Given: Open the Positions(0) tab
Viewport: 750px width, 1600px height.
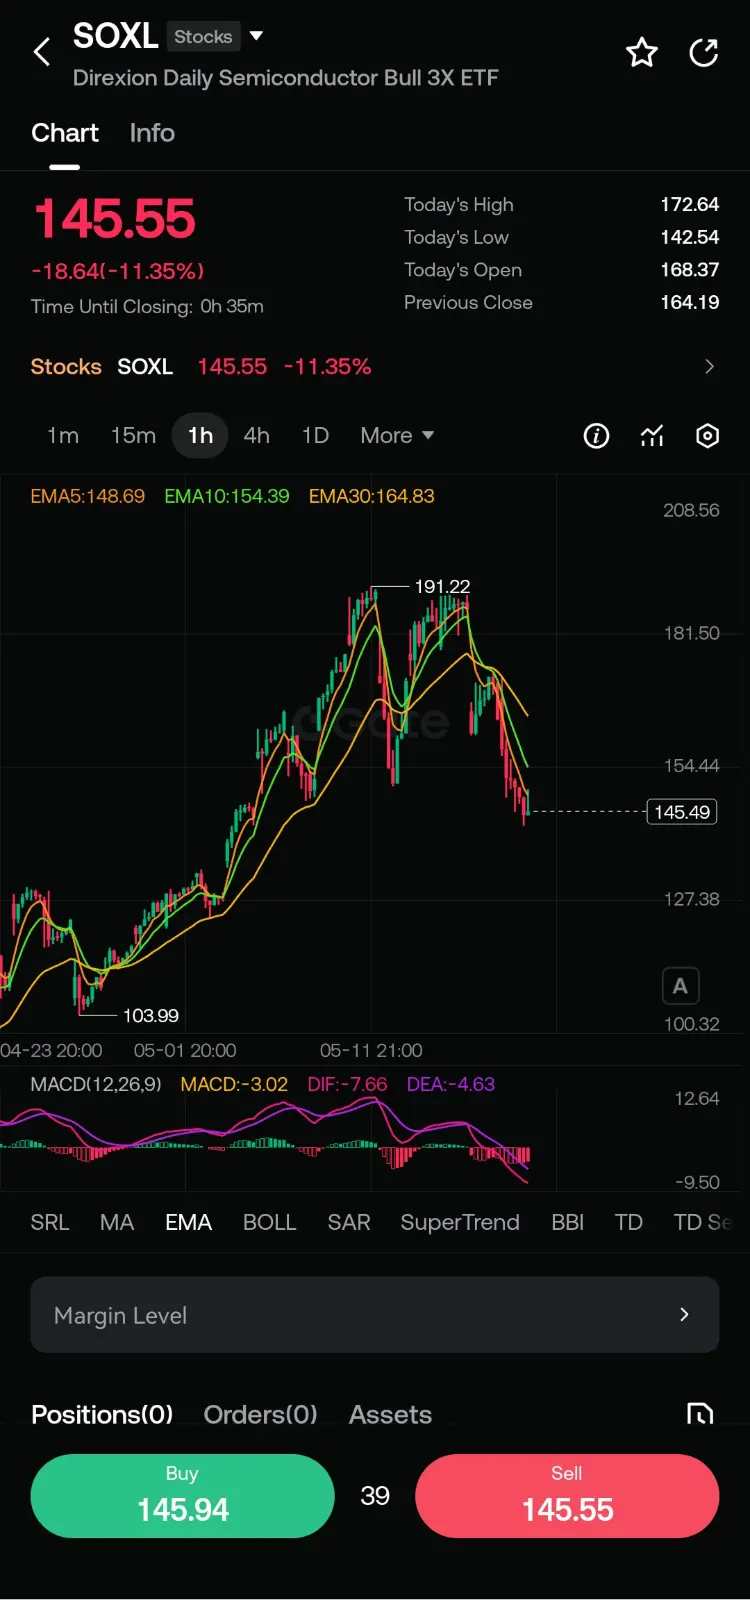Looking at the screenshot, I should pyautogui.click(x=102, y=1414).
